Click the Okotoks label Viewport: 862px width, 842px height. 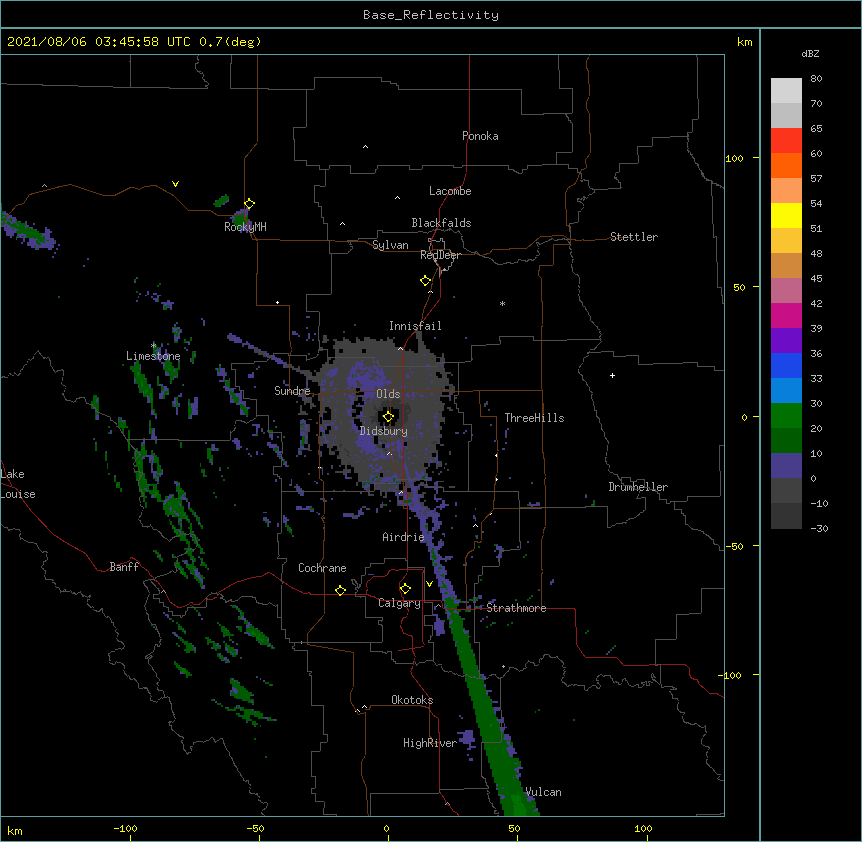(x=412, y=700)
